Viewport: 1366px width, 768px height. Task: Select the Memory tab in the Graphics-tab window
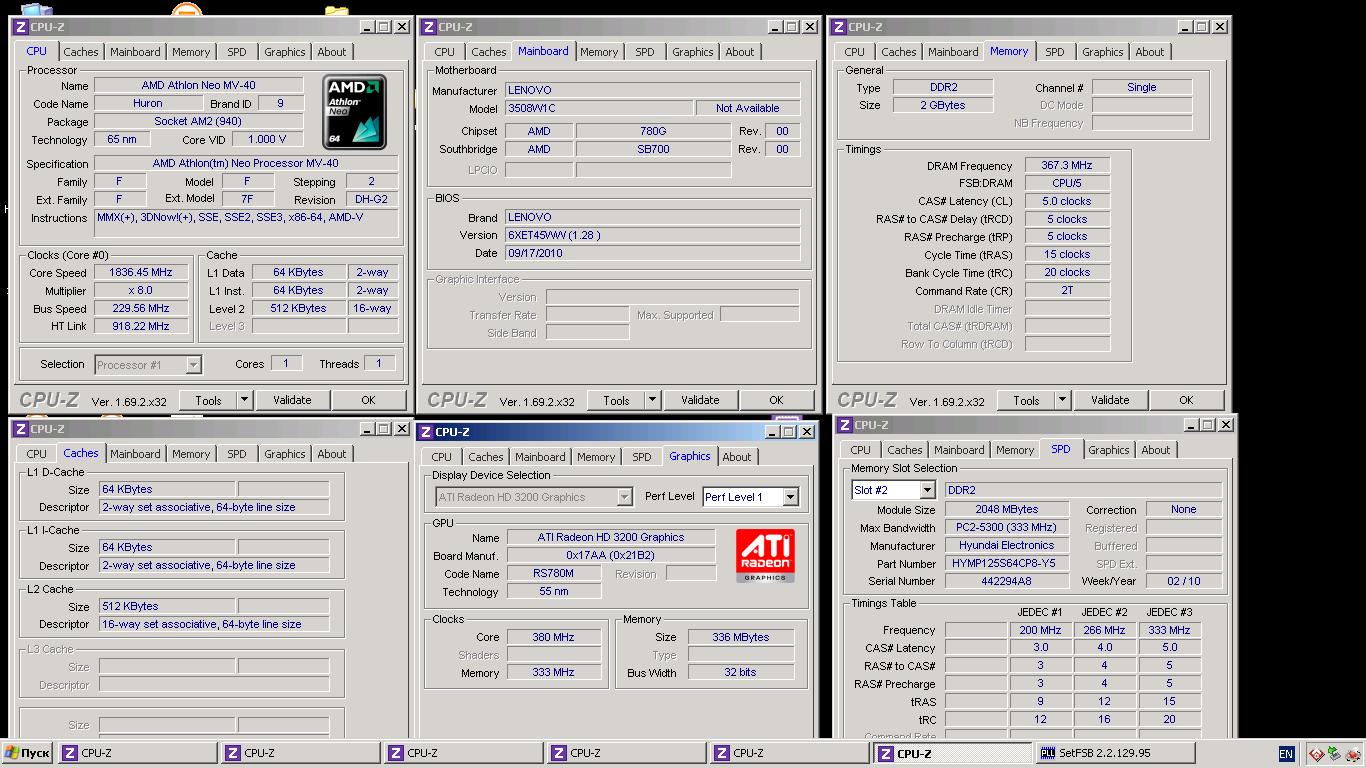point(596,457)
